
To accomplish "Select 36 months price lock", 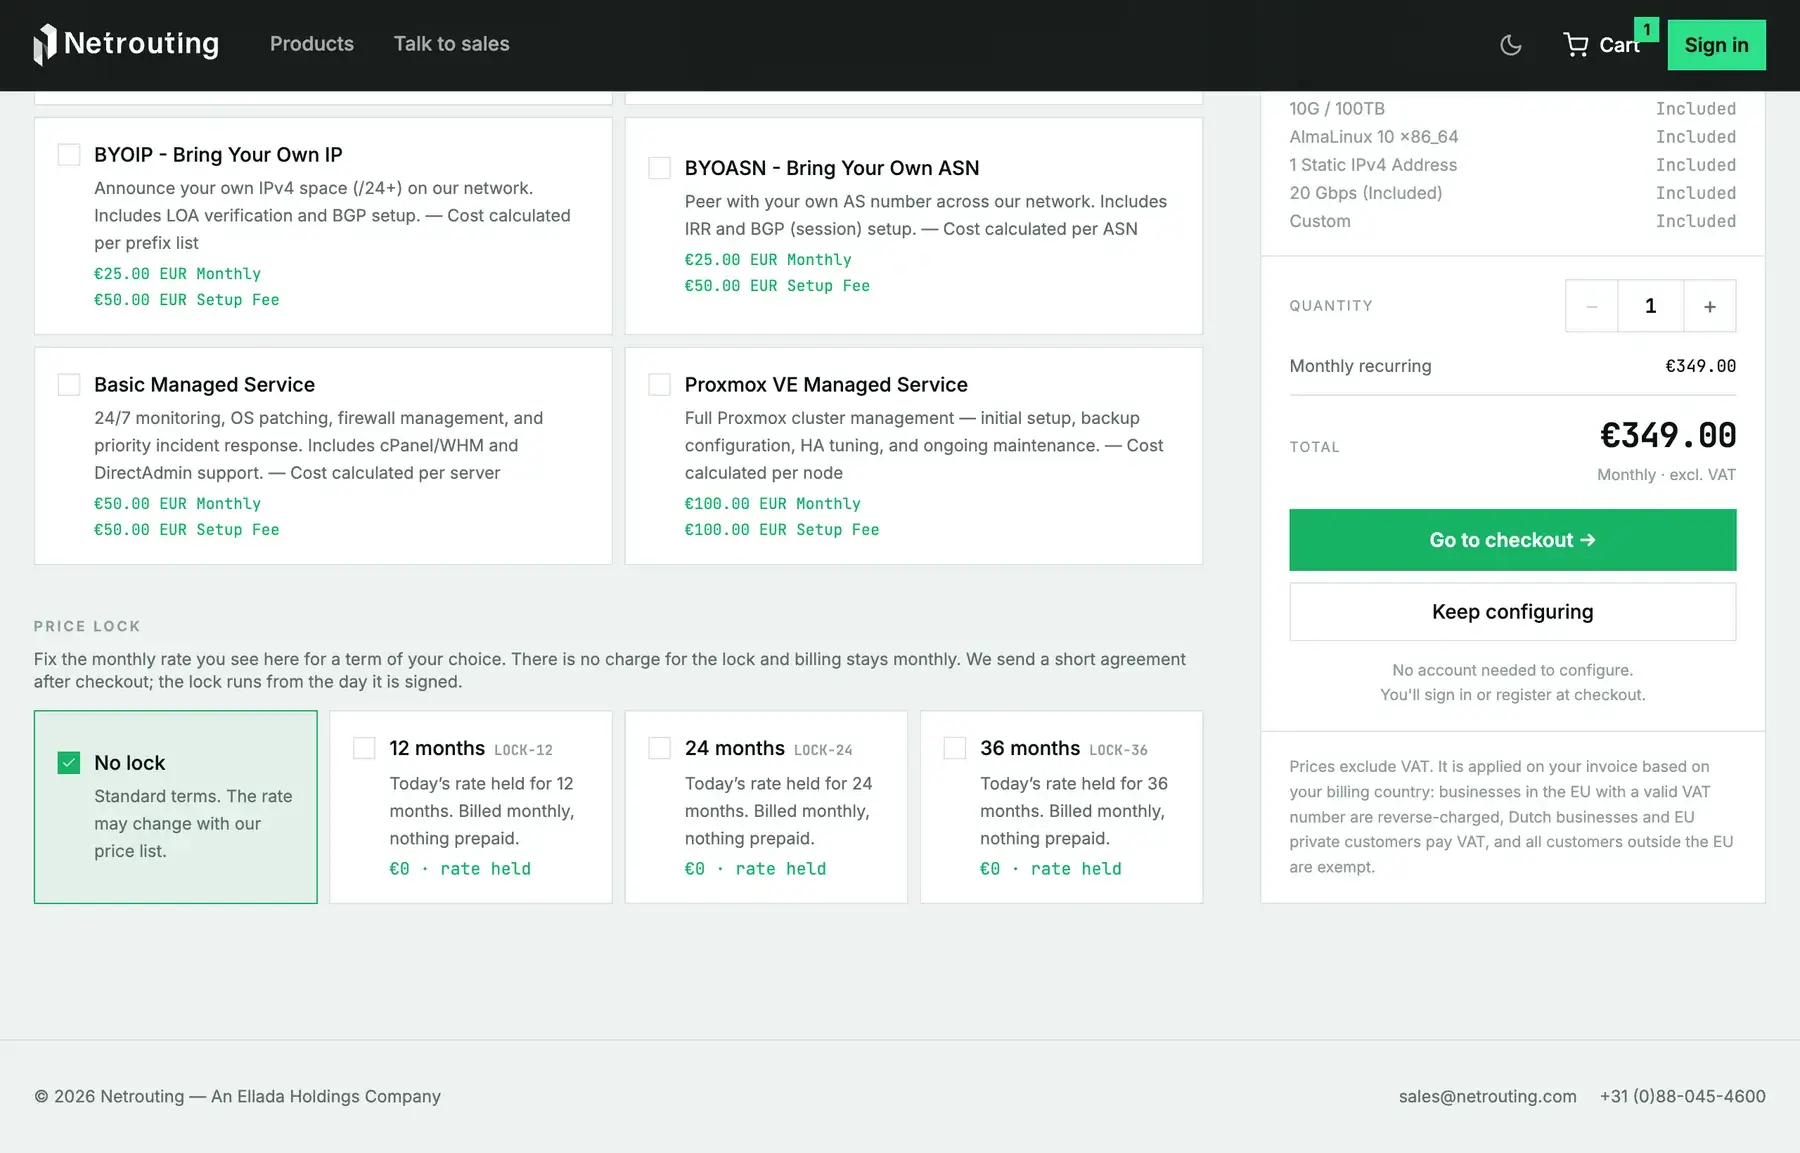I will [955, 748].
